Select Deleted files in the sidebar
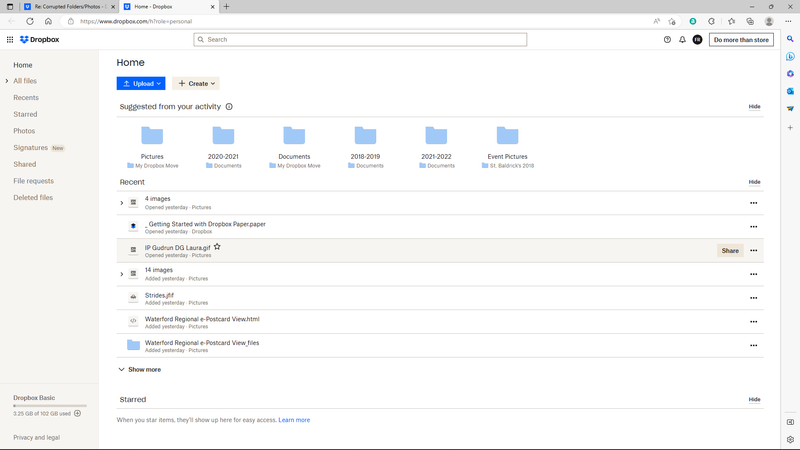The width and height of the screenshot is (800, 450). [33, 198]
